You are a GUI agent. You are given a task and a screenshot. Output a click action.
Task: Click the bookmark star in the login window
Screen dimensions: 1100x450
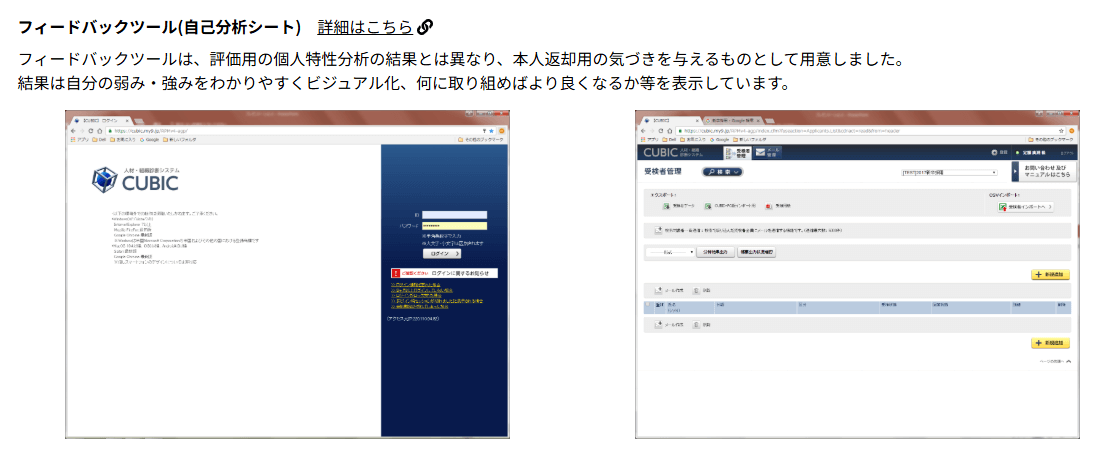click(x=492, y=131)
